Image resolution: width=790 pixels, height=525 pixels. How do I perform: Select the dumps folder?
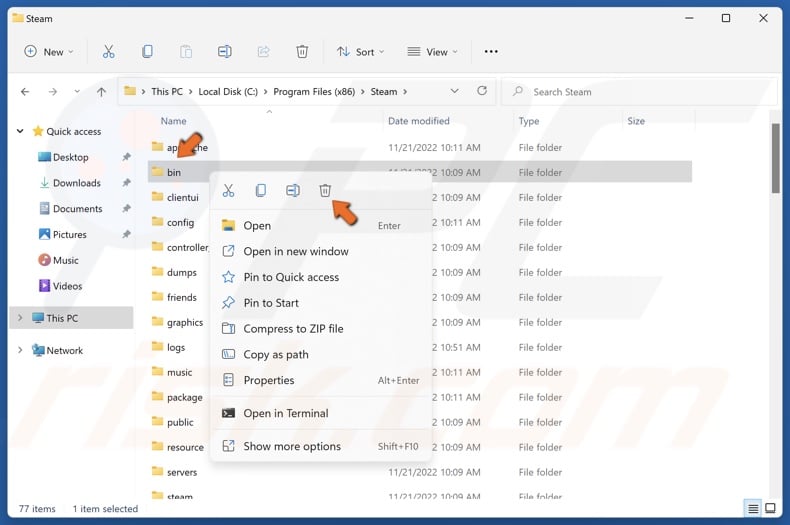[181, 272]
